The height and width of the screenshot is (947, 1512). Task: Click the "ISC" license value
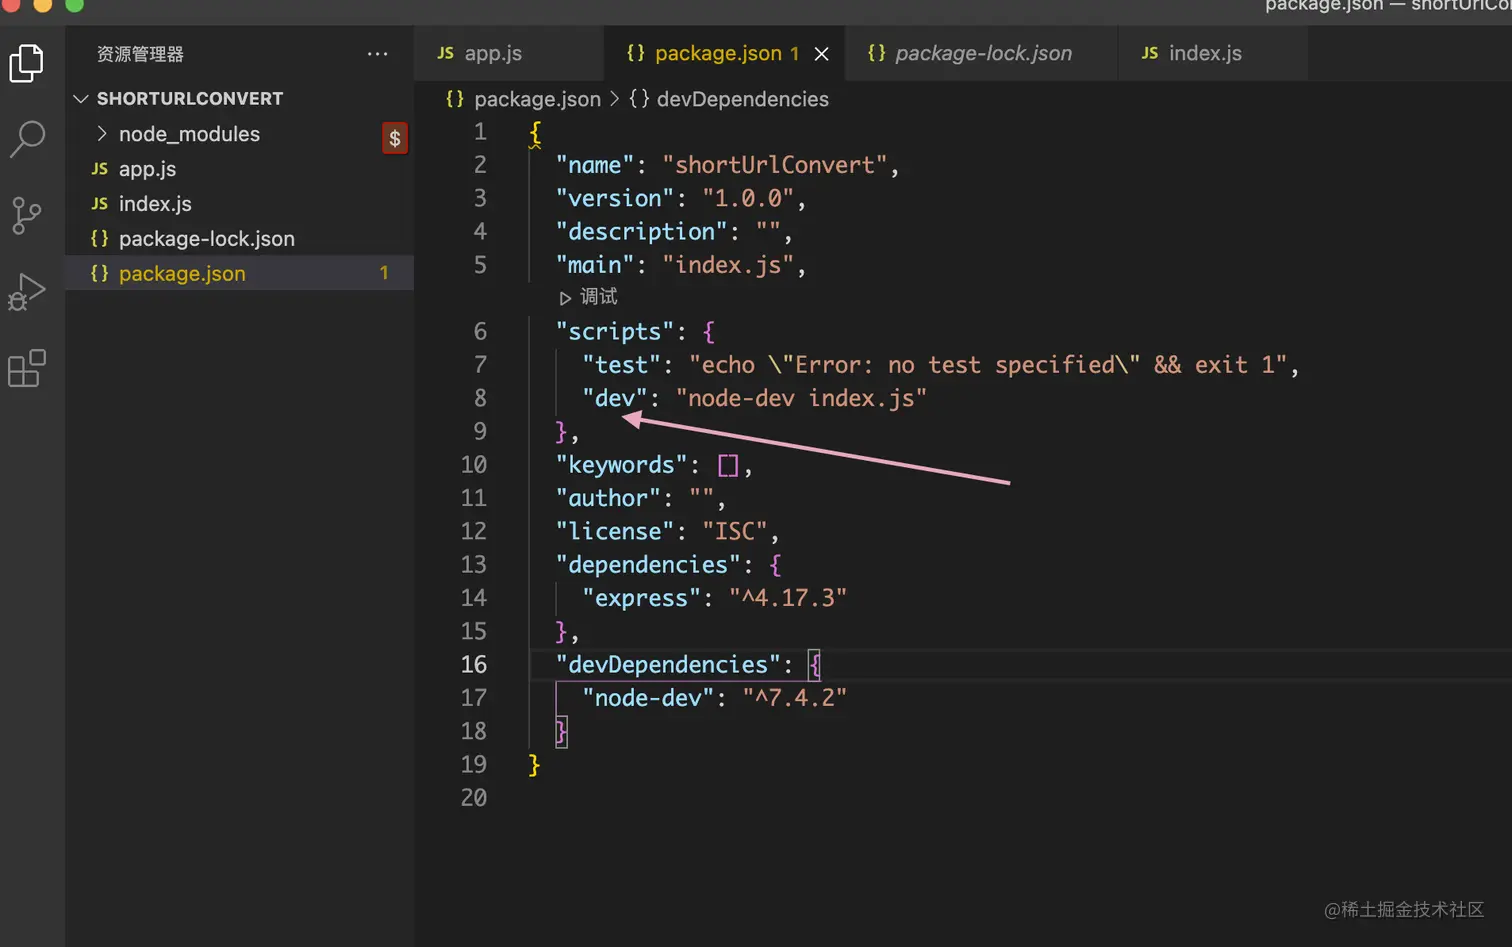click(735, 531)
